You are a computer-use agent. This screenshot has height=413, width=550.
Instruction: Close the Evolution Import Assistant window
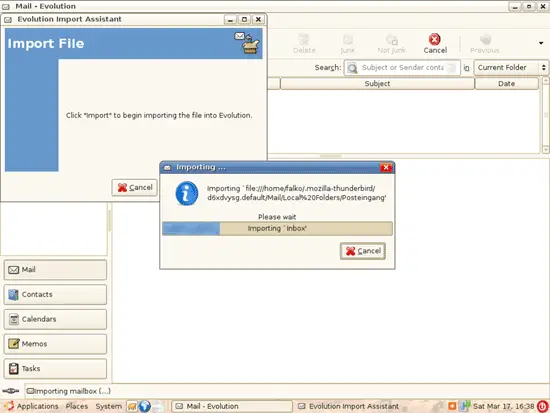[x=259, y=19]
